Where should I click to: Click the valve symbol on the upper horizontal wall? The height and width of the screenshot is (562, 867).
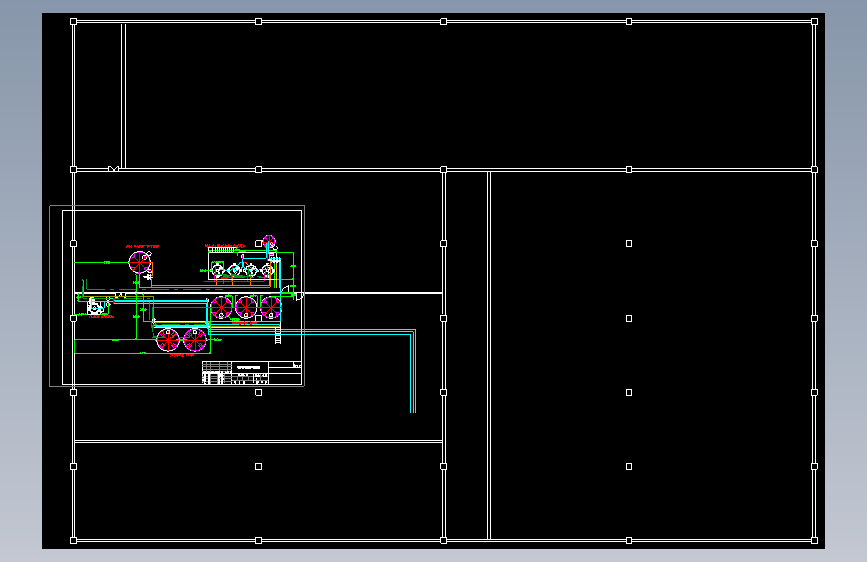click(113, 169)
